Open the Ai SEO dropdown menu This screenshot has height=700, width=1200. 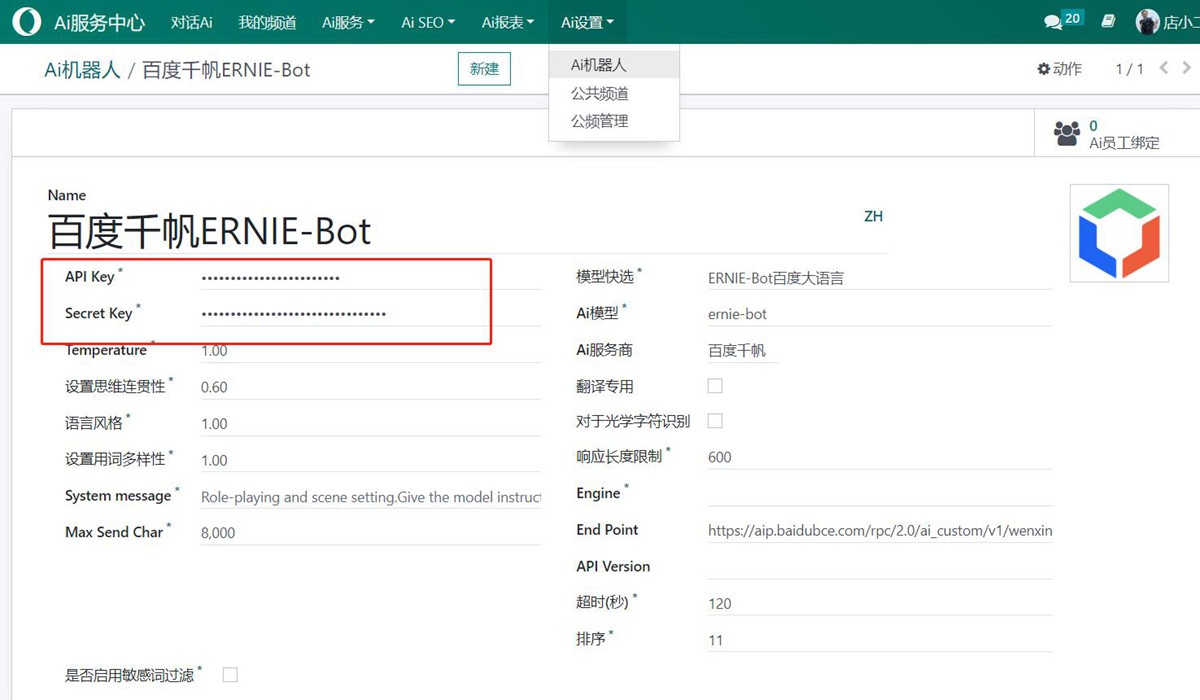tap(427, 22)
